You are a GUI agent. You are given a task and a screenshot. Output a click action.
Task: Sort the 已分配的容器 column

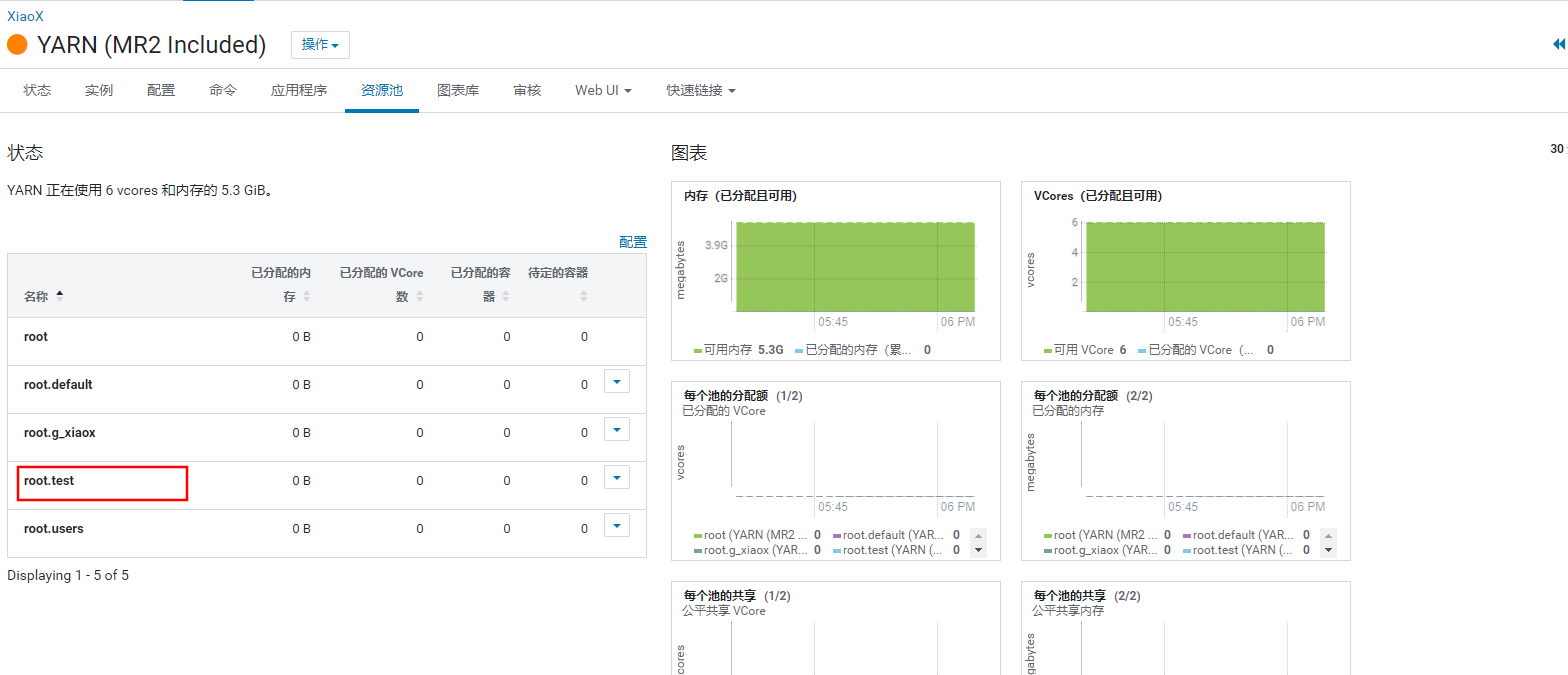(x=505, y=297)
